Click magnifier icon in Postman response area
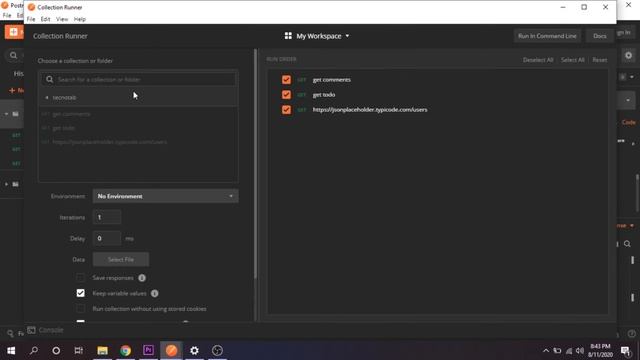 627,244
